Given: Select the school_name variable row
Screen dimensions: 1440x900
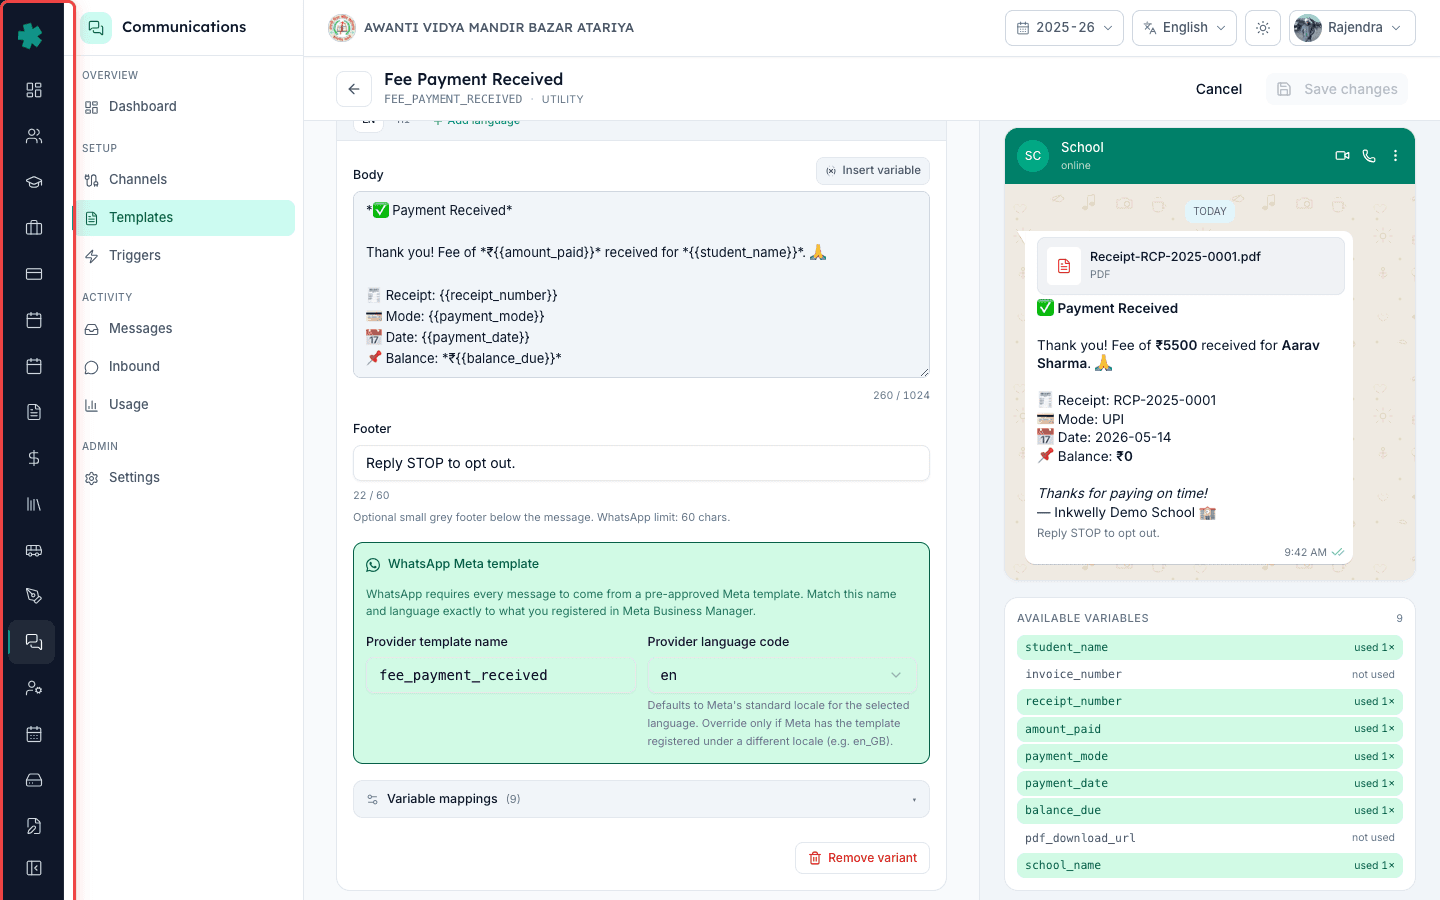Looking at the screenshot, I should (1210, 865).
